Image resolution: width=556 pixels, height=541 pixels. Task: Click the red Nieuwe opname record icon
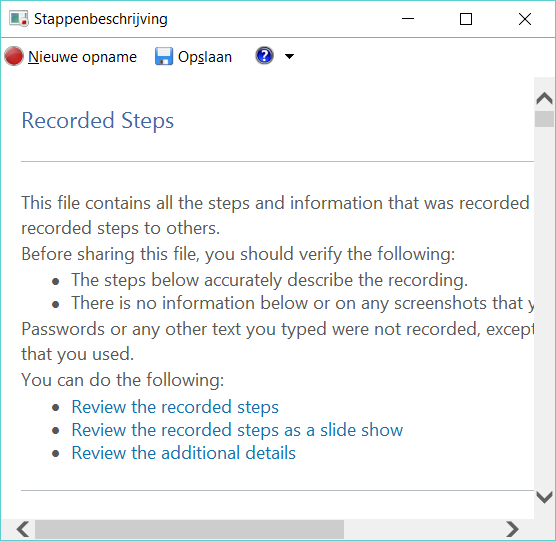coord(14,56)
